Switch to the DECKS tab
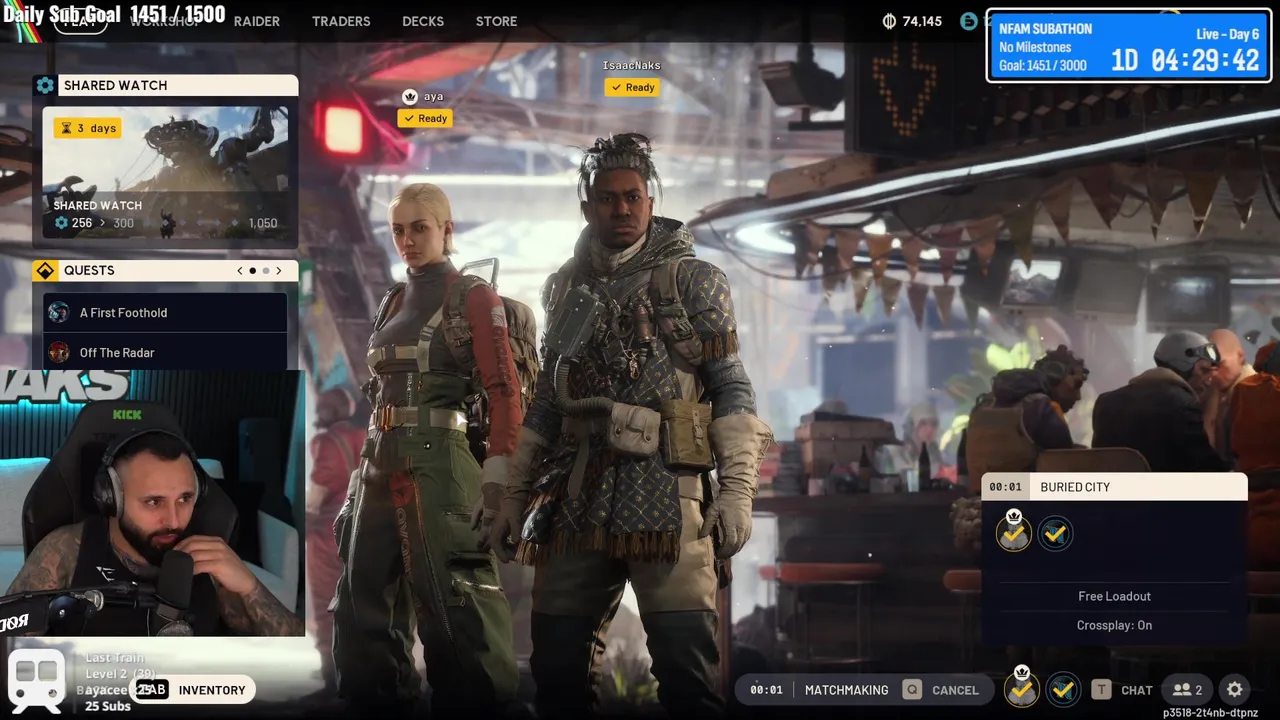The height and width of the screenshot is (720, 1280). (423, 21)
